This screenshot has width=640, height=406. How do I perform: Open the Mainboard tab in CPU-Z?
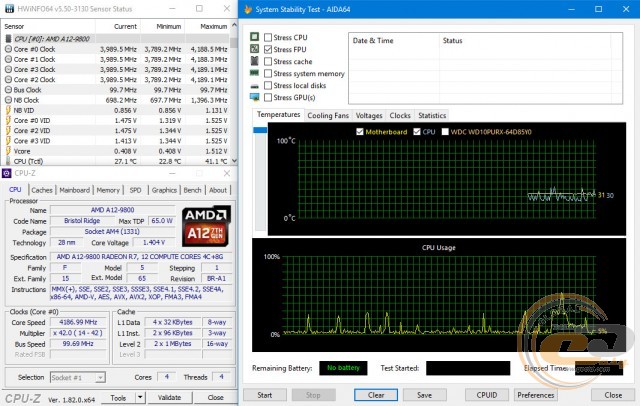coord(75,190)
